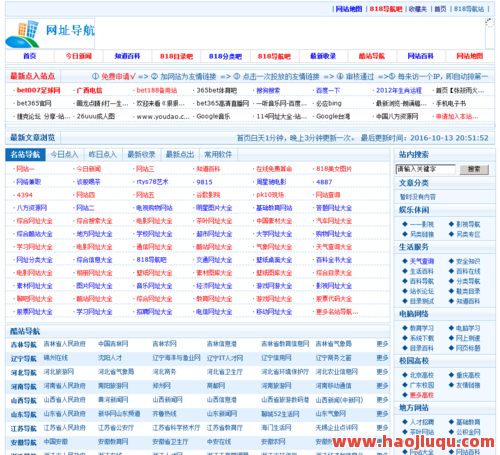The height and width of the screenshot is (455, 500).
Task: Click the 搜索 button
Action: pos(474,169)
